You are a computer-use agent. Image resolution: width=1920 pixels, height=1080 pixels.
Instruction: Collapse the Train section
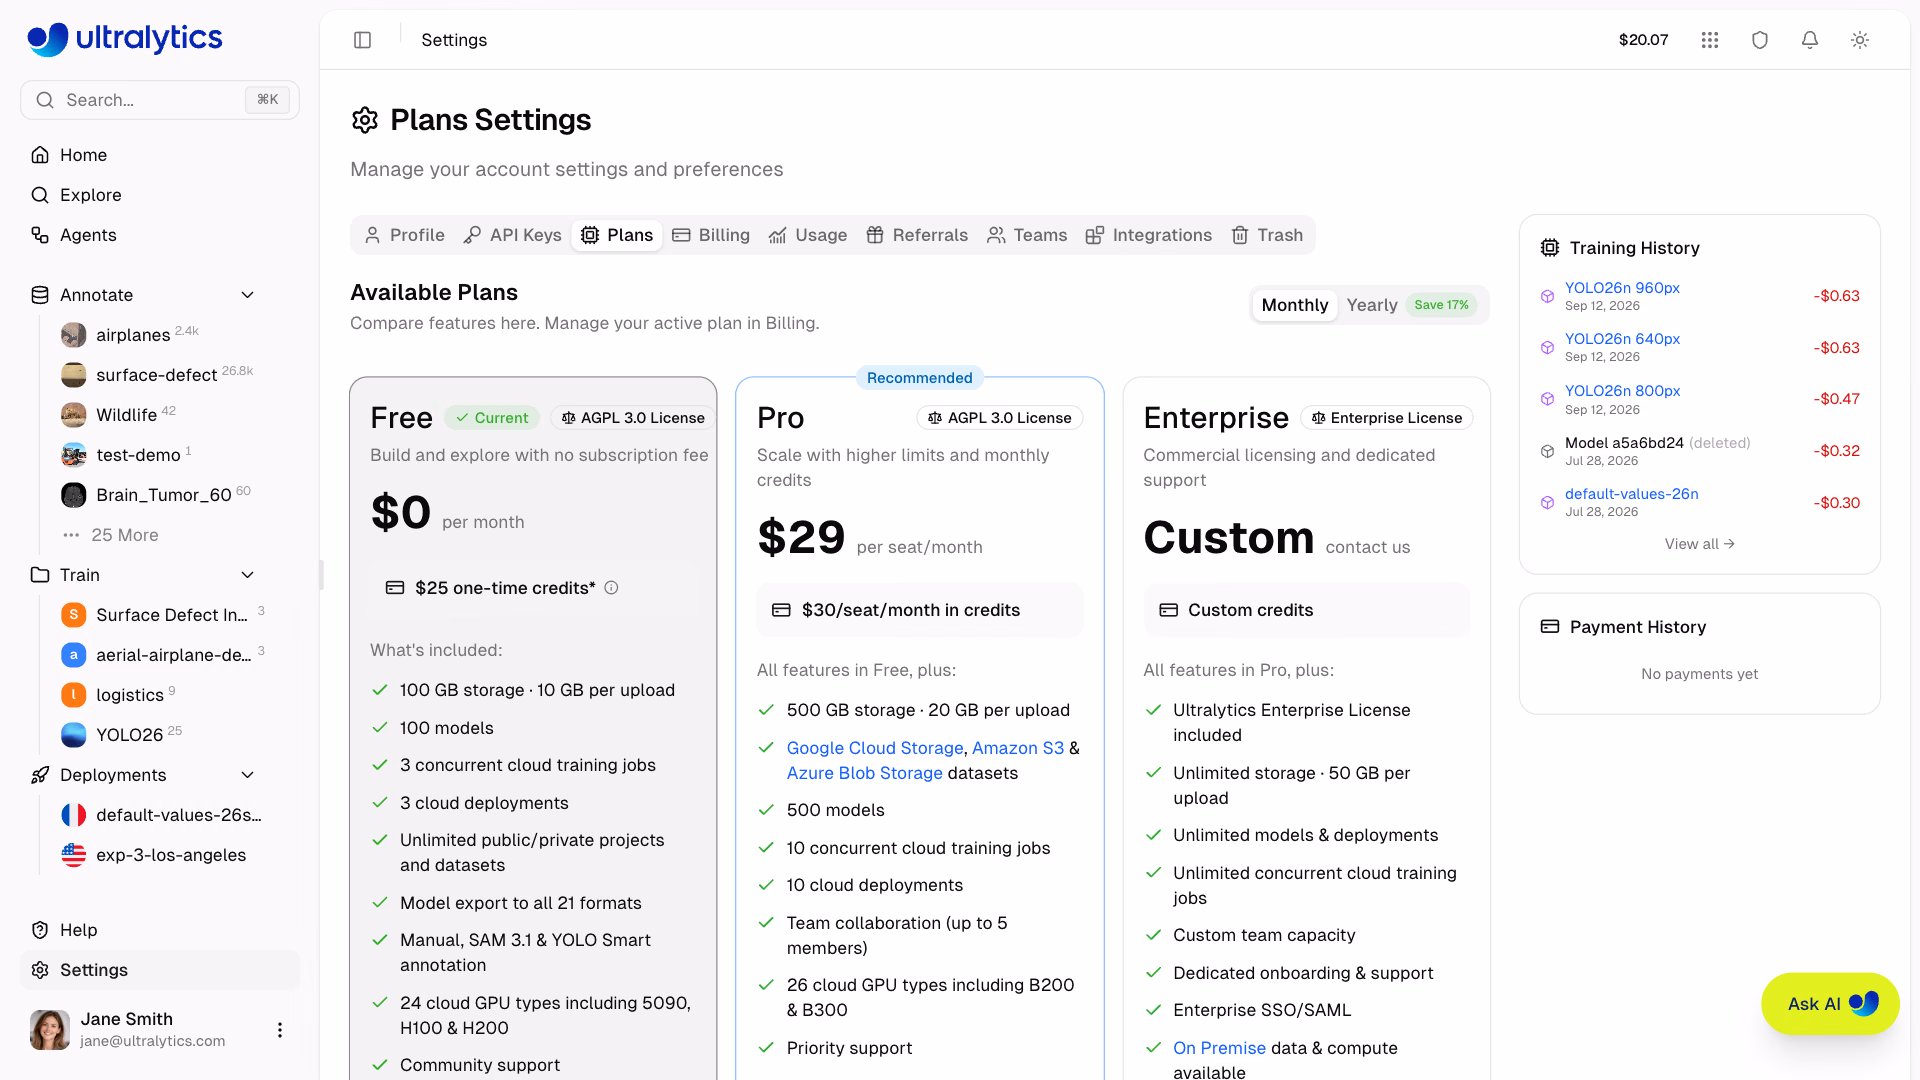[x=248, y=575]
